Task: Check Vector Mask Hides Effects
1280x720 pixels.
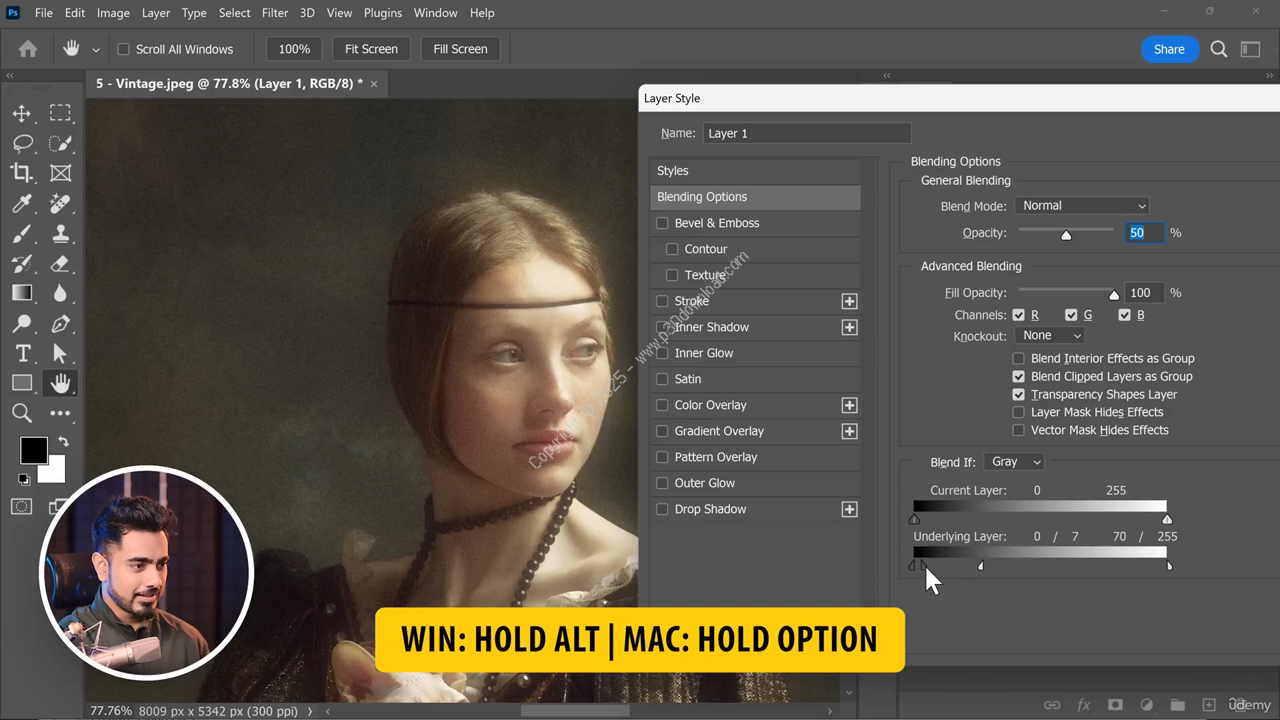Action: pos(1019,430)
